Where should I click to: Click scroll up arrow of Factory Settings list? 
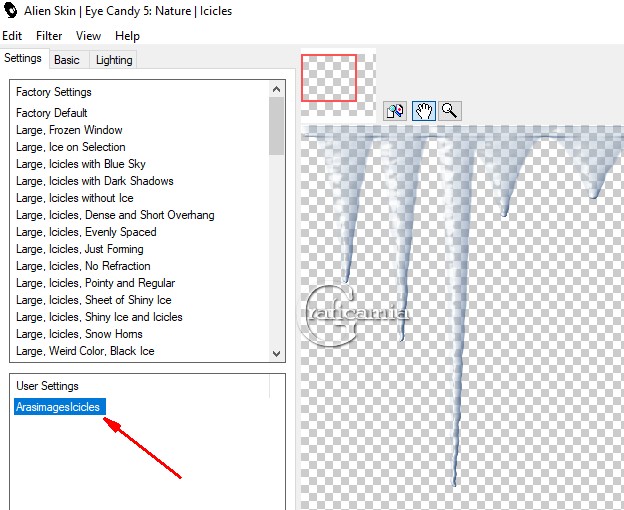277,90
